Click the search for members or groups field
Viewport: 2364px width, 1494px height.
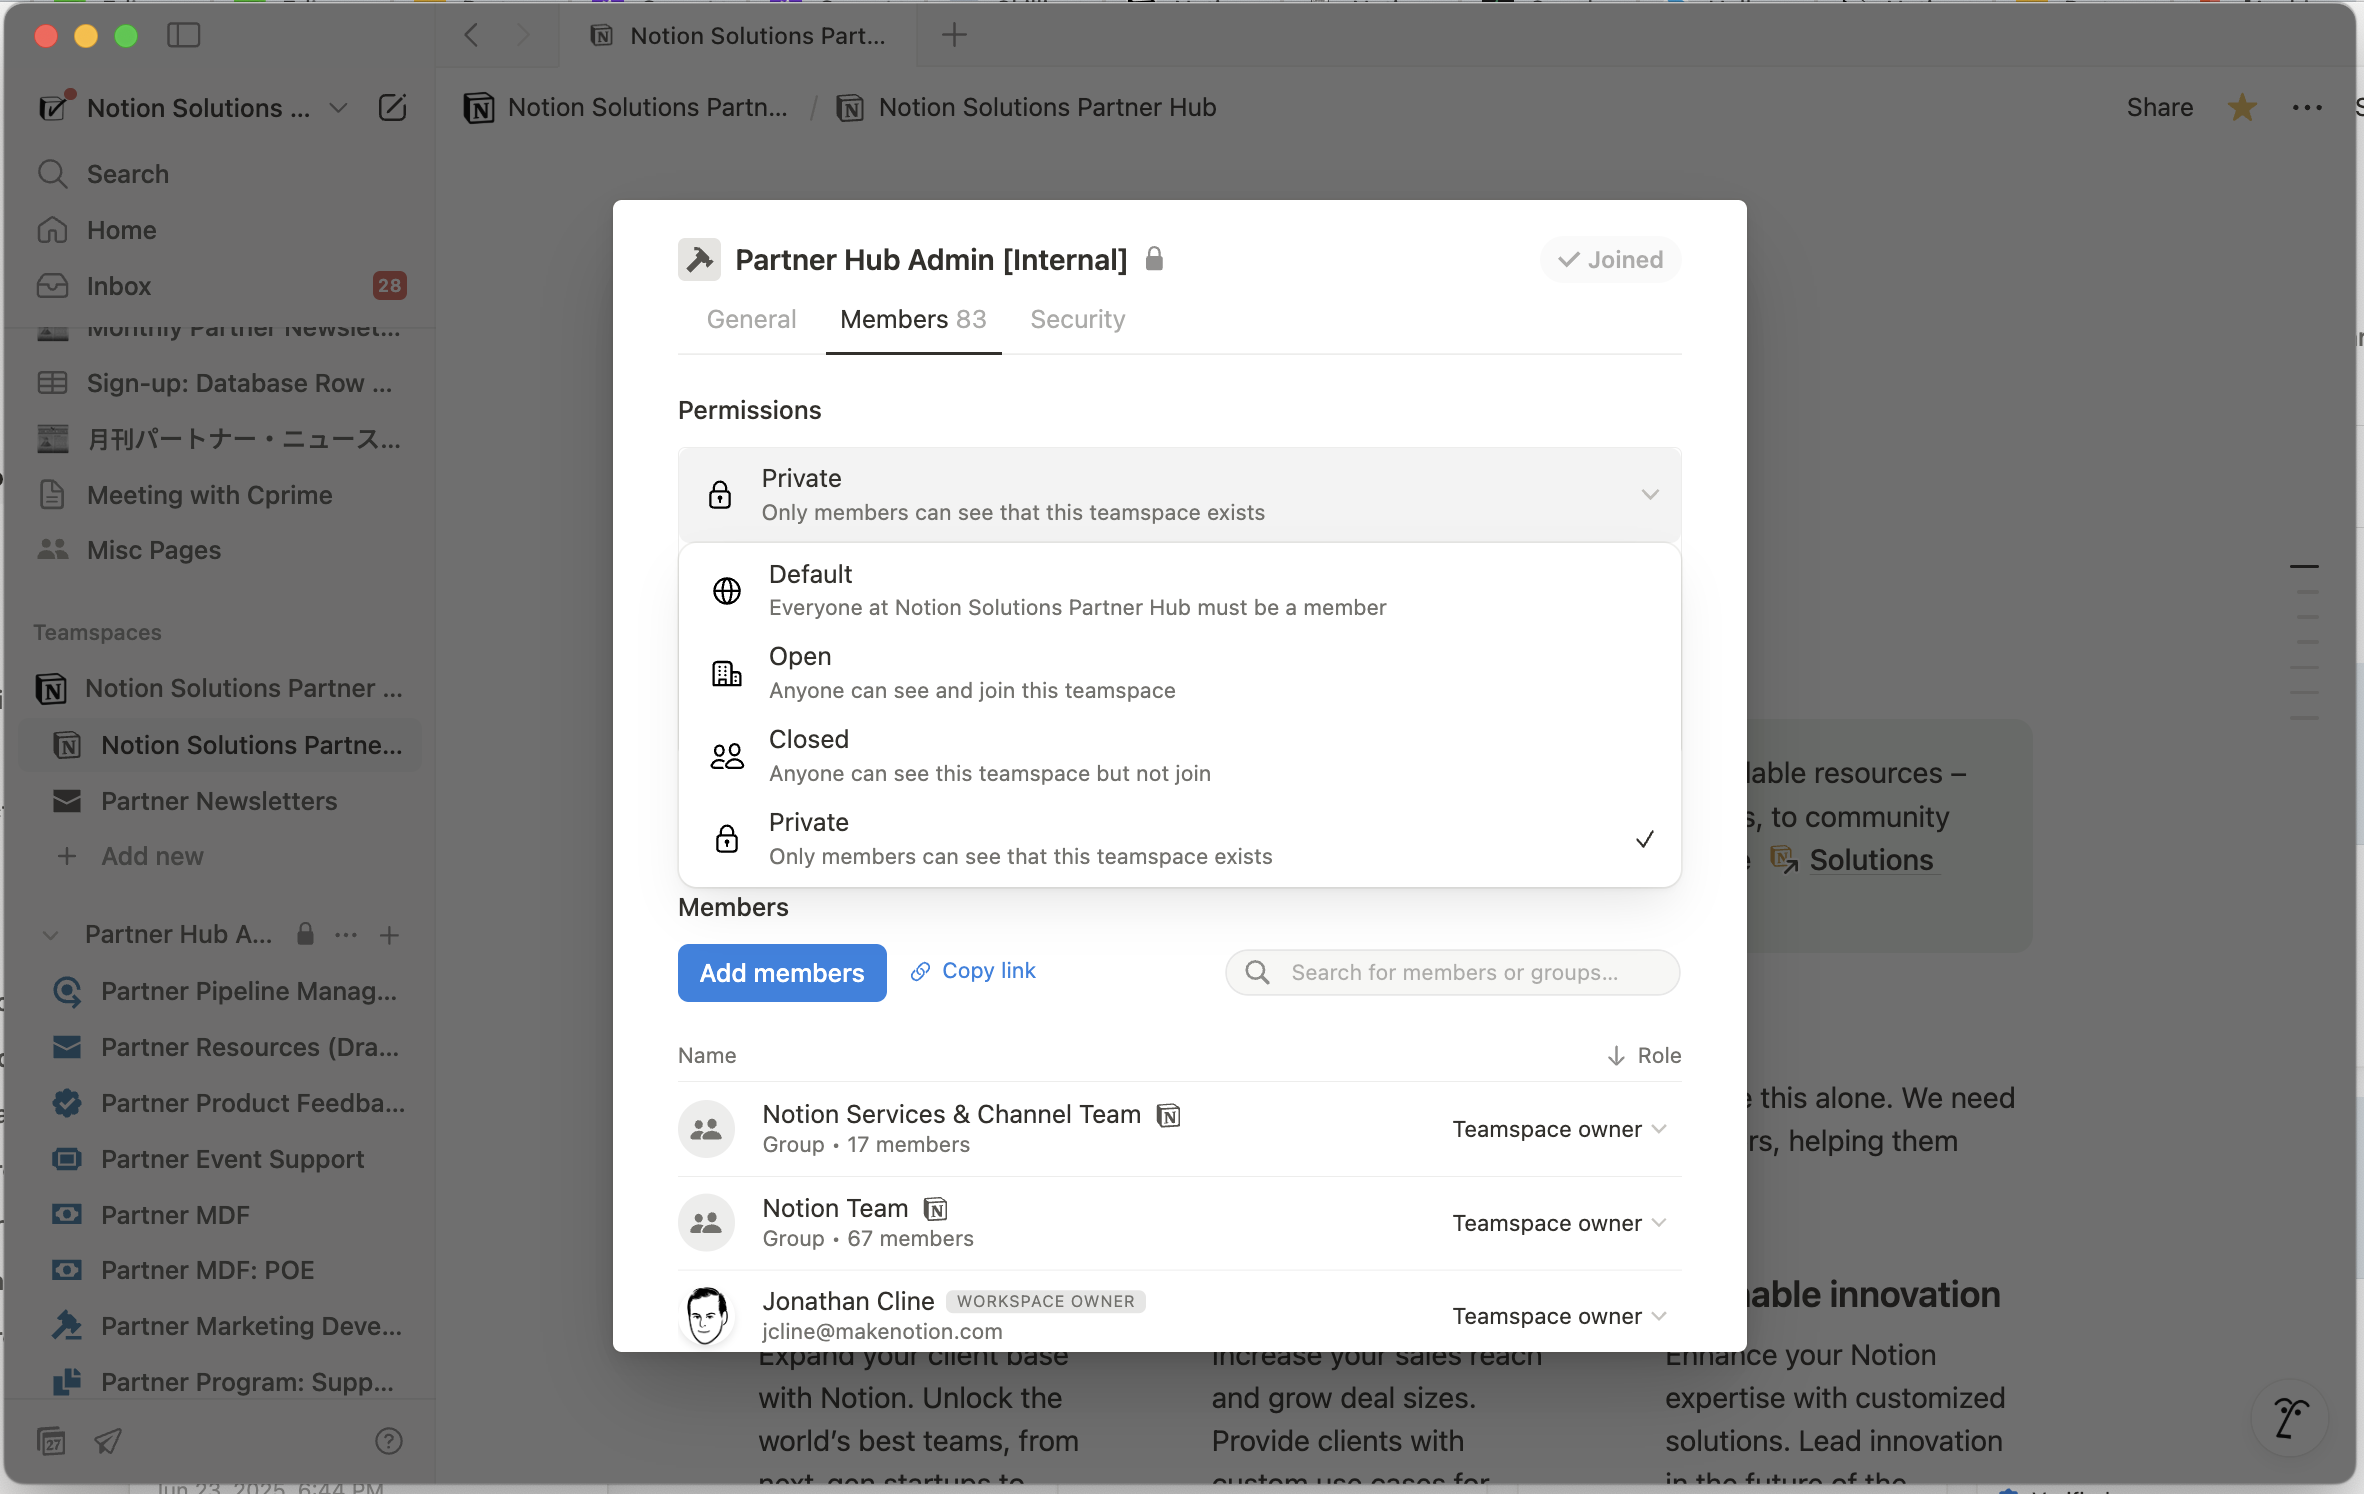(1452, 971)
